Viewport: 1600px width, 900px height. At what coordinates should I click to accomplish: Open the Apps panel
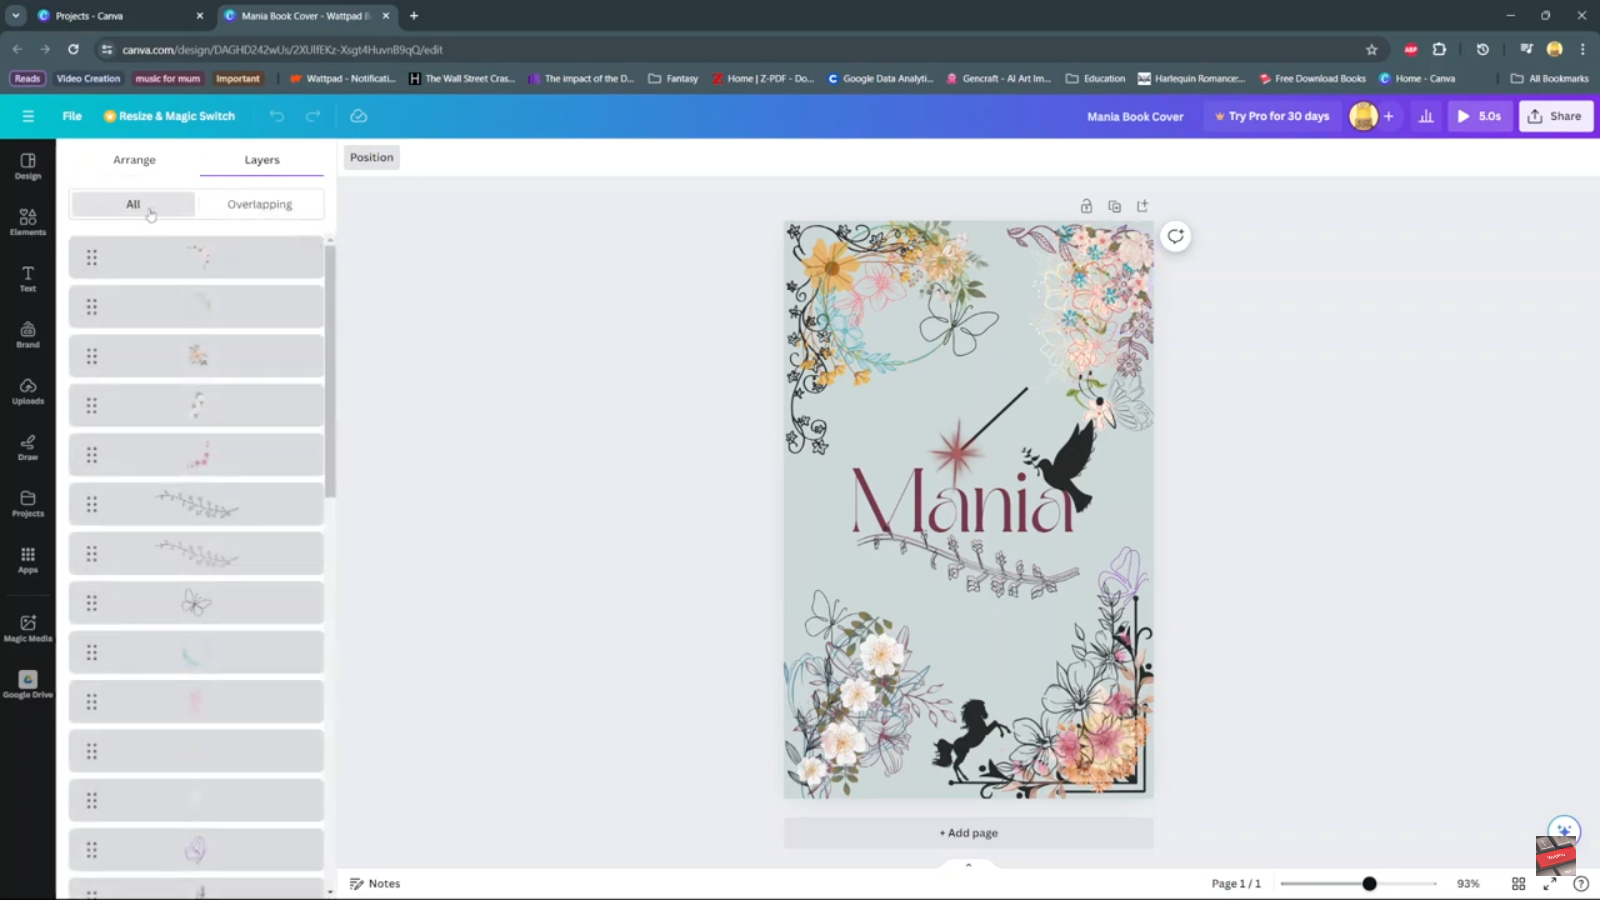[x=28, y=560]
